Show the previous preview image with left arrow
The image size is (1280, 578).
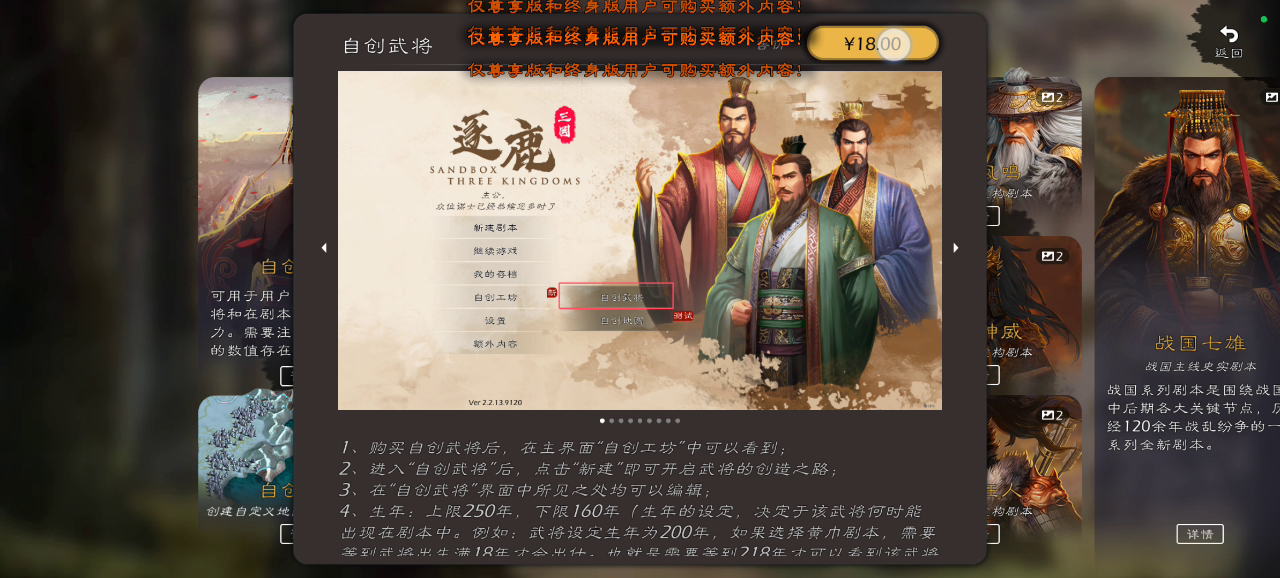tap(324, 247)
